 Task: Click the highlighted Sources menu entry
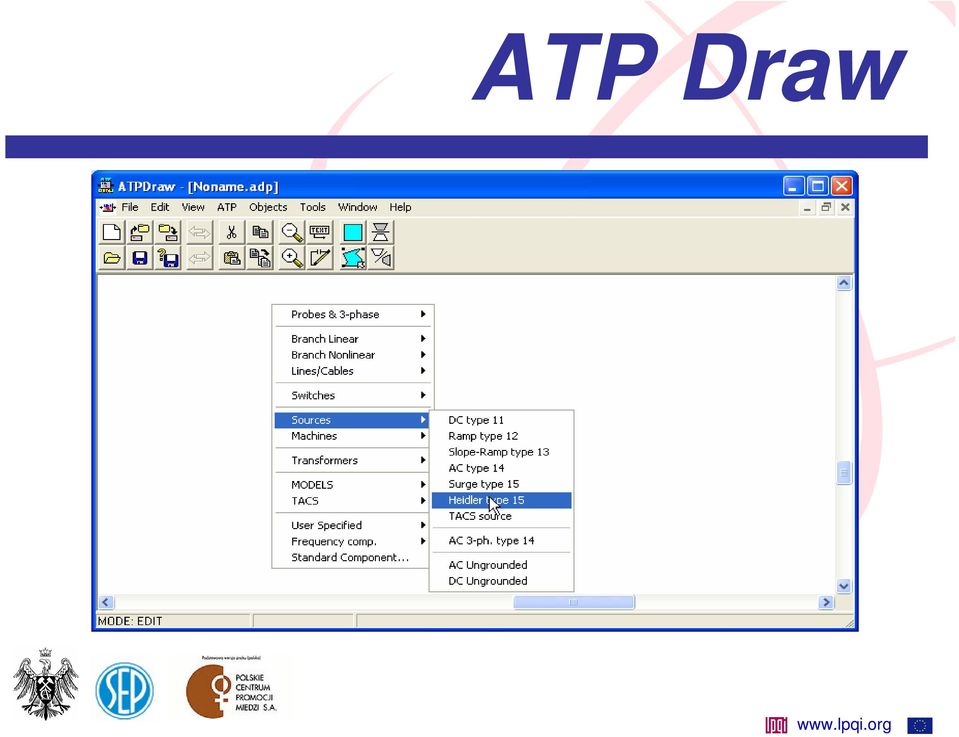coord(352,420)
